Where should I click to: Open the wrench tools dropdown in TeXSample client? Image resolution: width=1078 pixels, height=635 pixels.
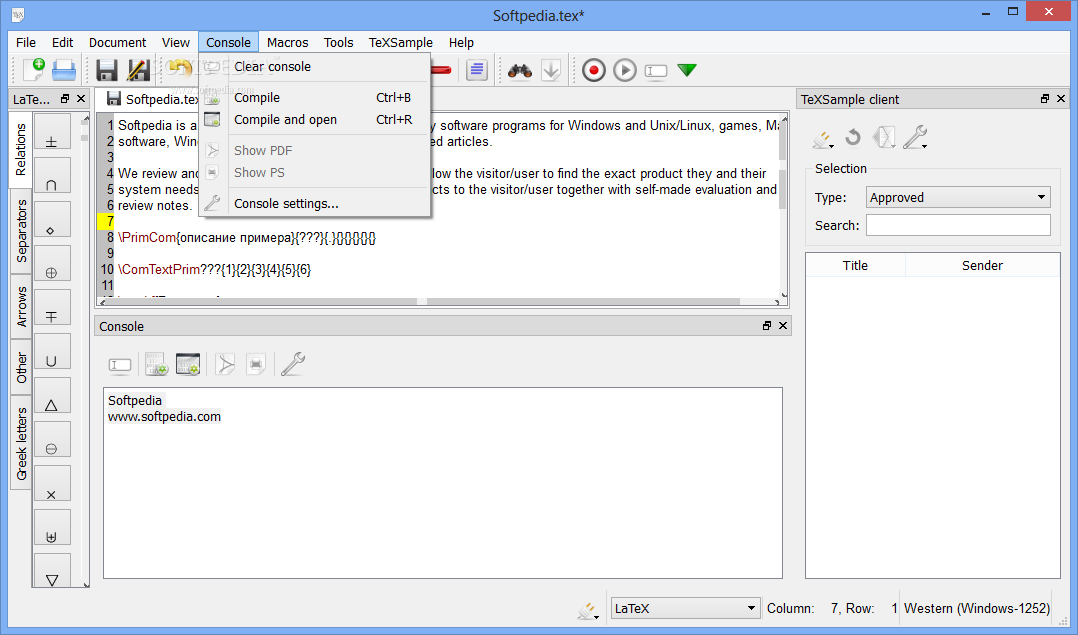[915, 137]
